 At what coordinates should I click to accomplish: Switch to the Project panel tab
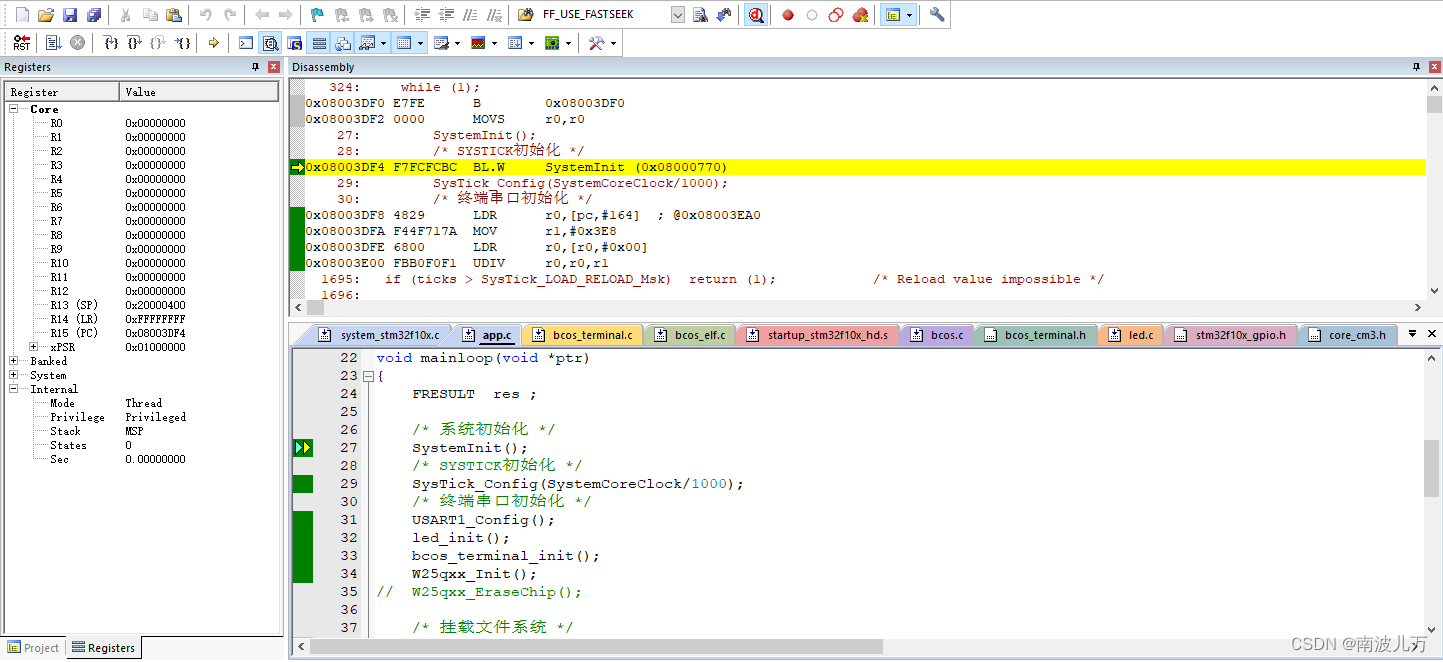coord(33,648)
